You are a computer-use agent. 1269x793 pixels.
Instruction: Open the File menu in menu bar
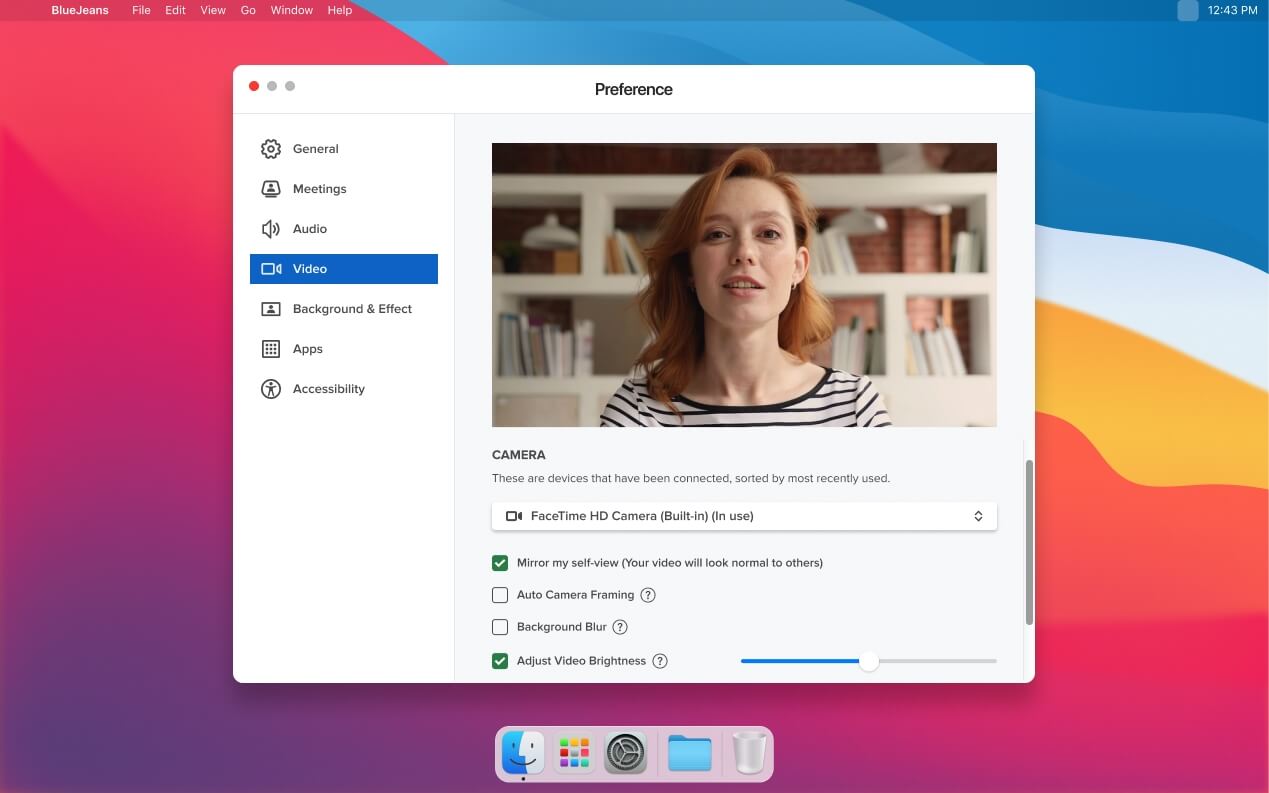[x=141, y=10]
